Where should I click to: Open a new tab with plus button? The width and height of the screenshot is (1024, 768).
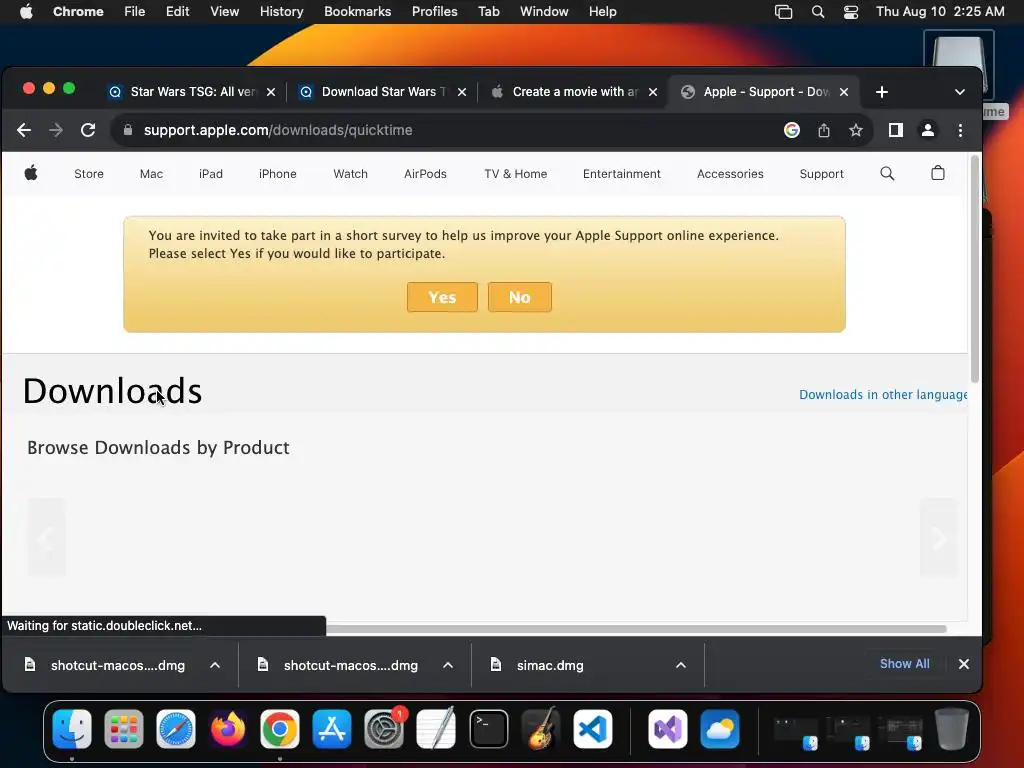coord(882,92)
